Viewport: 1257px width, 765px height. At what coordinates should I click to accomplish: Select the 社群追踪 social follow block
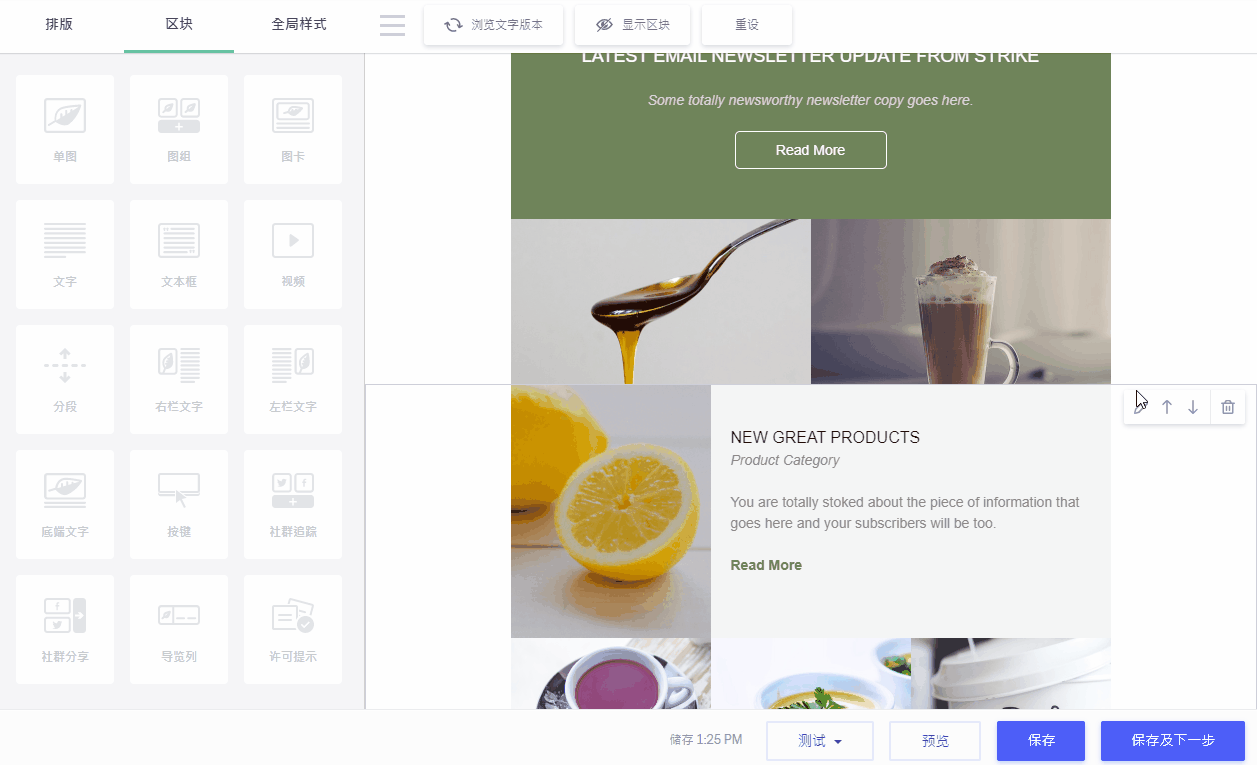pyautogui.click(x=293, y=504)
